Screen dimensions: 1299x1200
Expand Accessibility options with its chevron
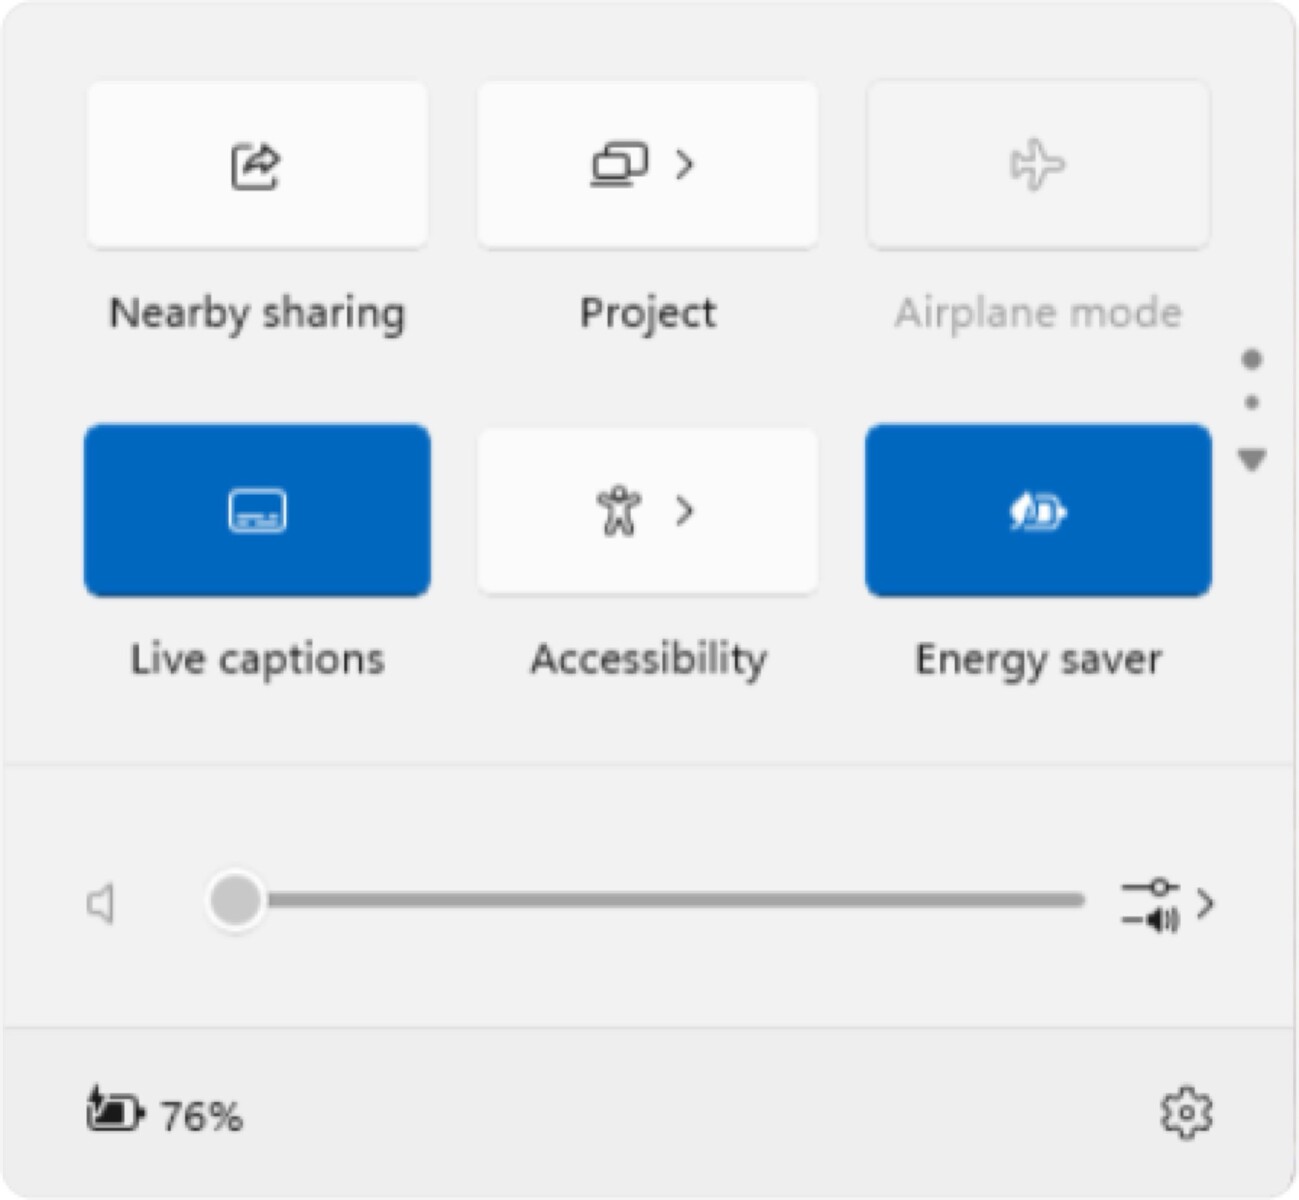[685, 511]
